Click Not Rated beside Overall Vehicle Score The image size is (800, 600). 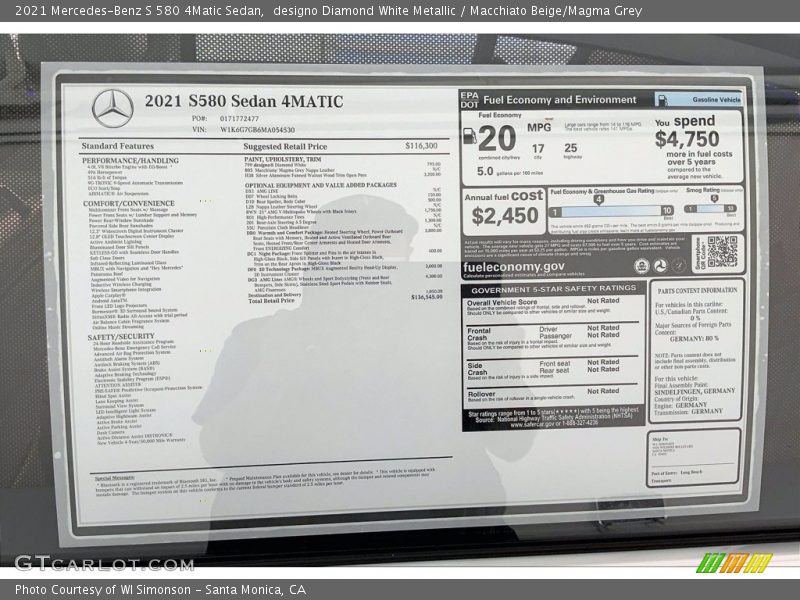(603, 301)
